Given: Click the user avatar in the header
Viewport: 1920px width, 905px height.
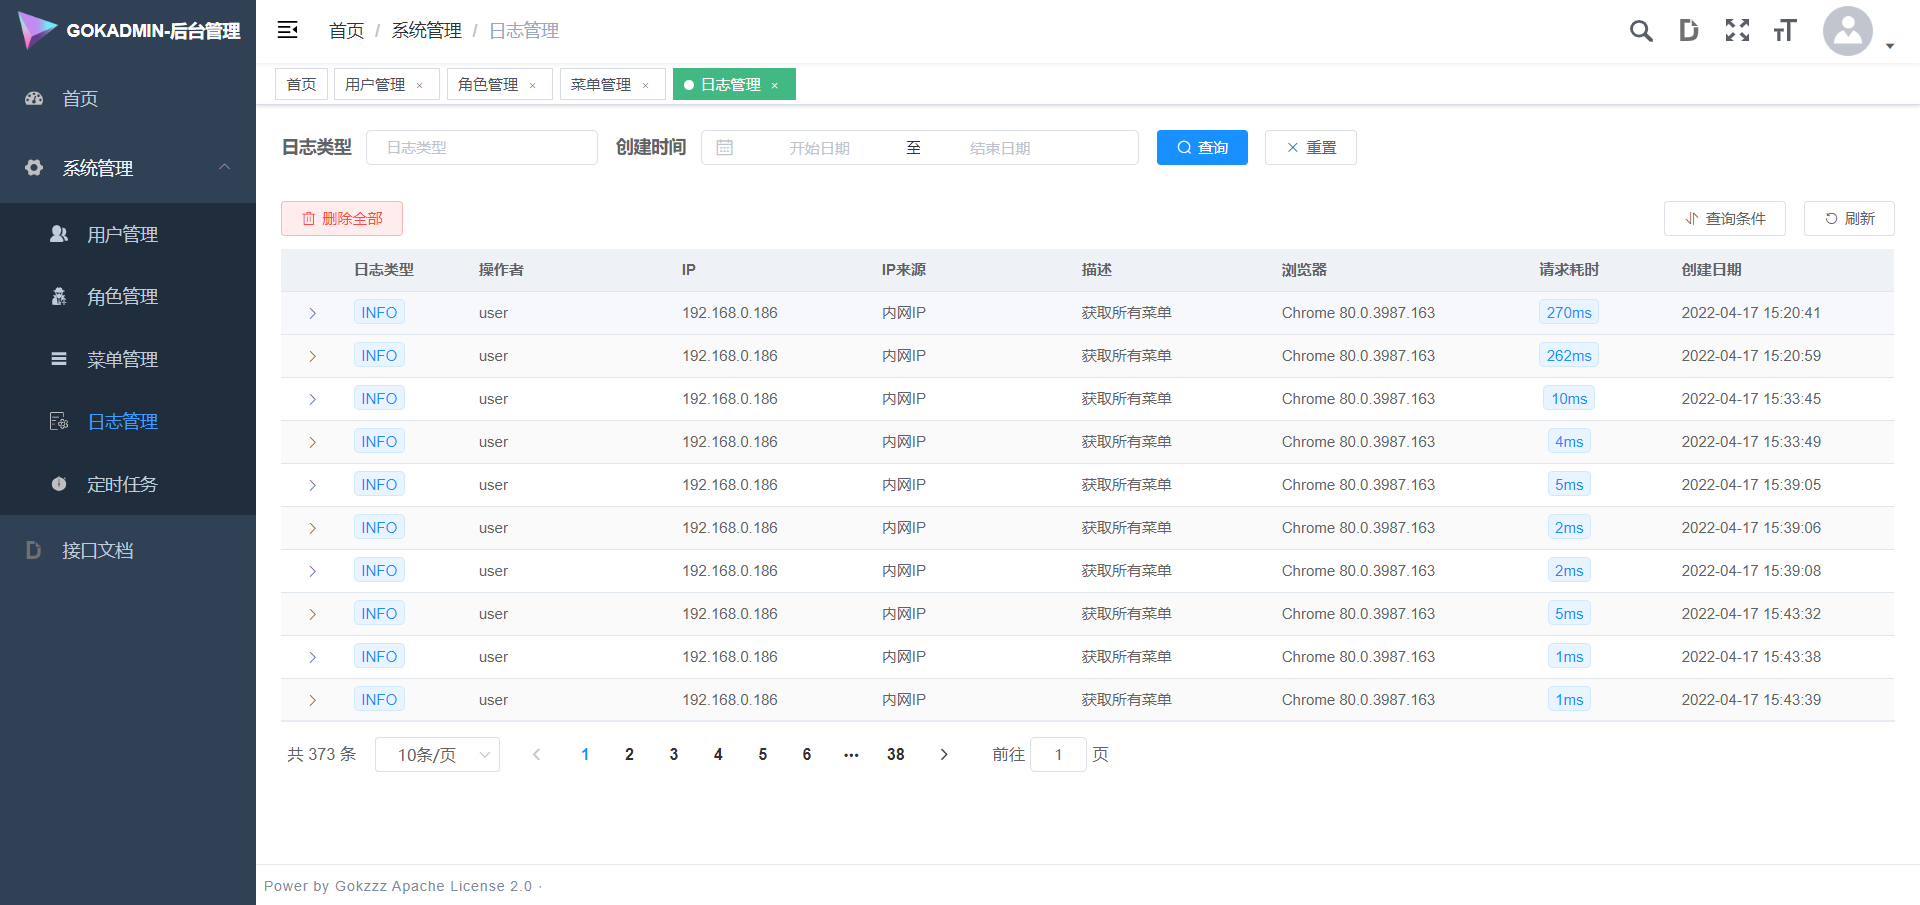Looking at the screenshot, I should click(x=1847, y=31).
